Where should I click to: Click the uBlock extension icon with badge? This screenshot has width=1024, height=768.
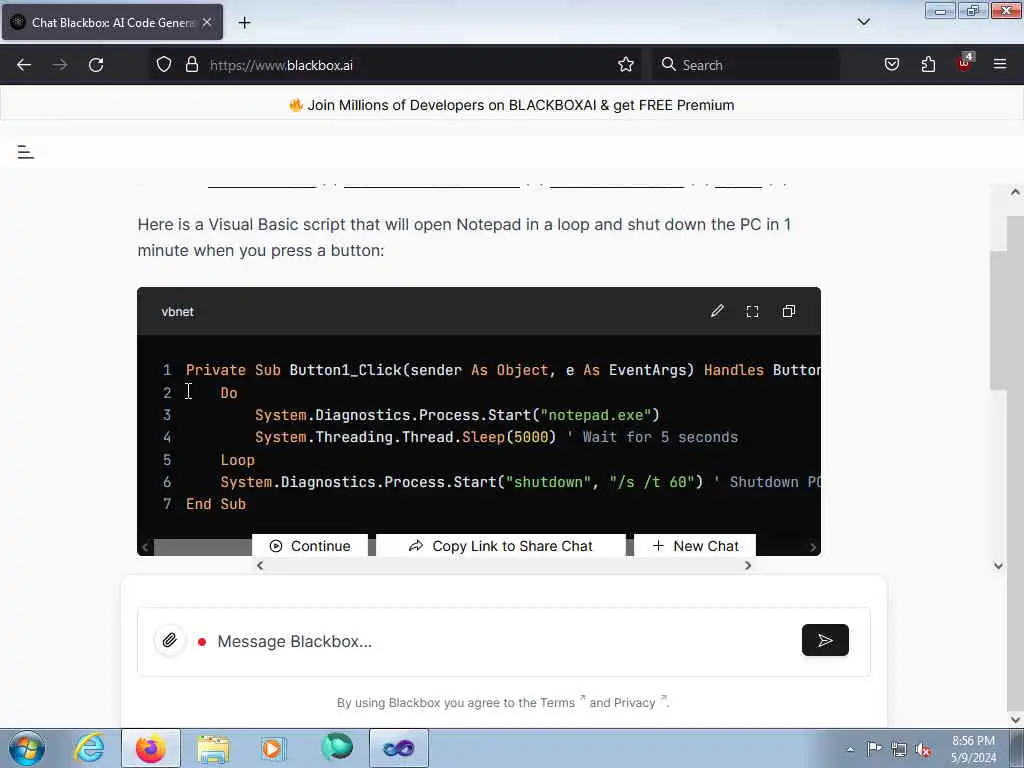coord(965,63)
